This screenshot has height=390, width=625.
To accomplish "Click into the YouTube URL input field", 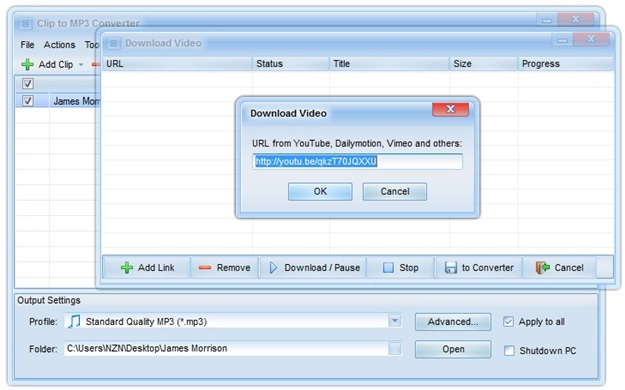I will [x=358, y=162].
